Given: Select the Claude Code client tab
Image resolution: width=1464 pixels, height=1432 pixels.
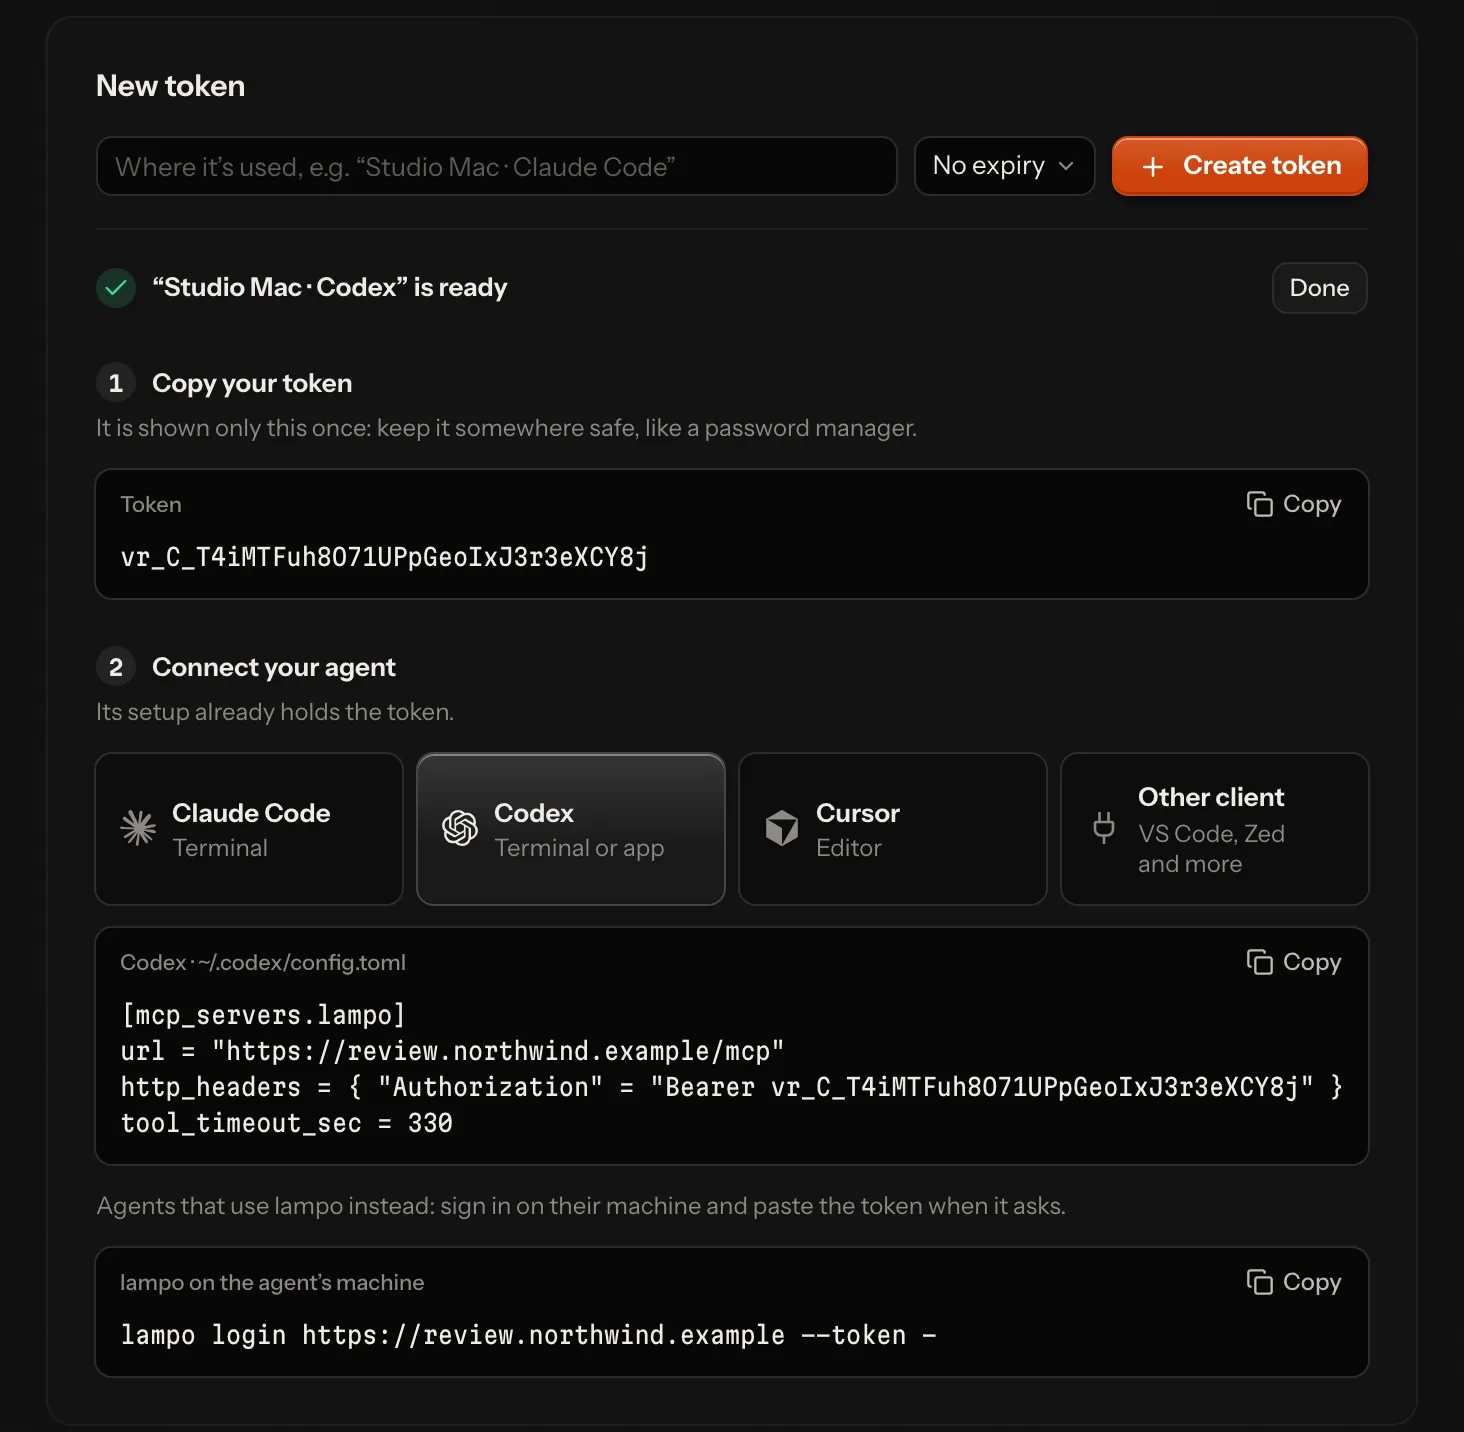Looking at the screenshot, I should tap(249, 829).
